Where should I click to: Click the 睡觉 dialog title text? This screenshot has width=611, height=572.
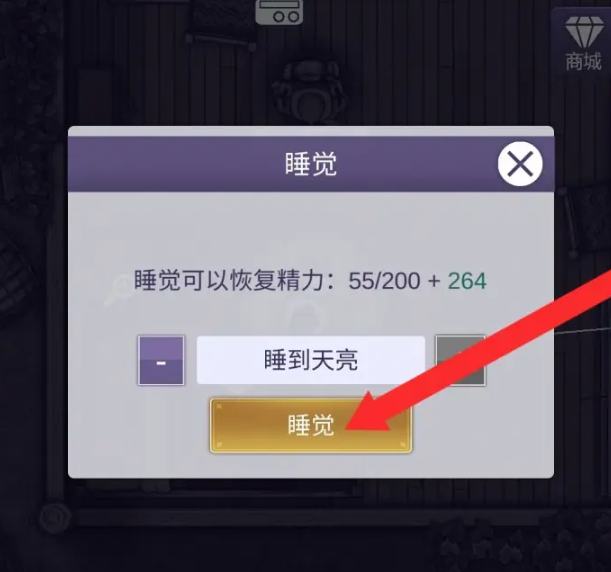(x=311, y=164)
